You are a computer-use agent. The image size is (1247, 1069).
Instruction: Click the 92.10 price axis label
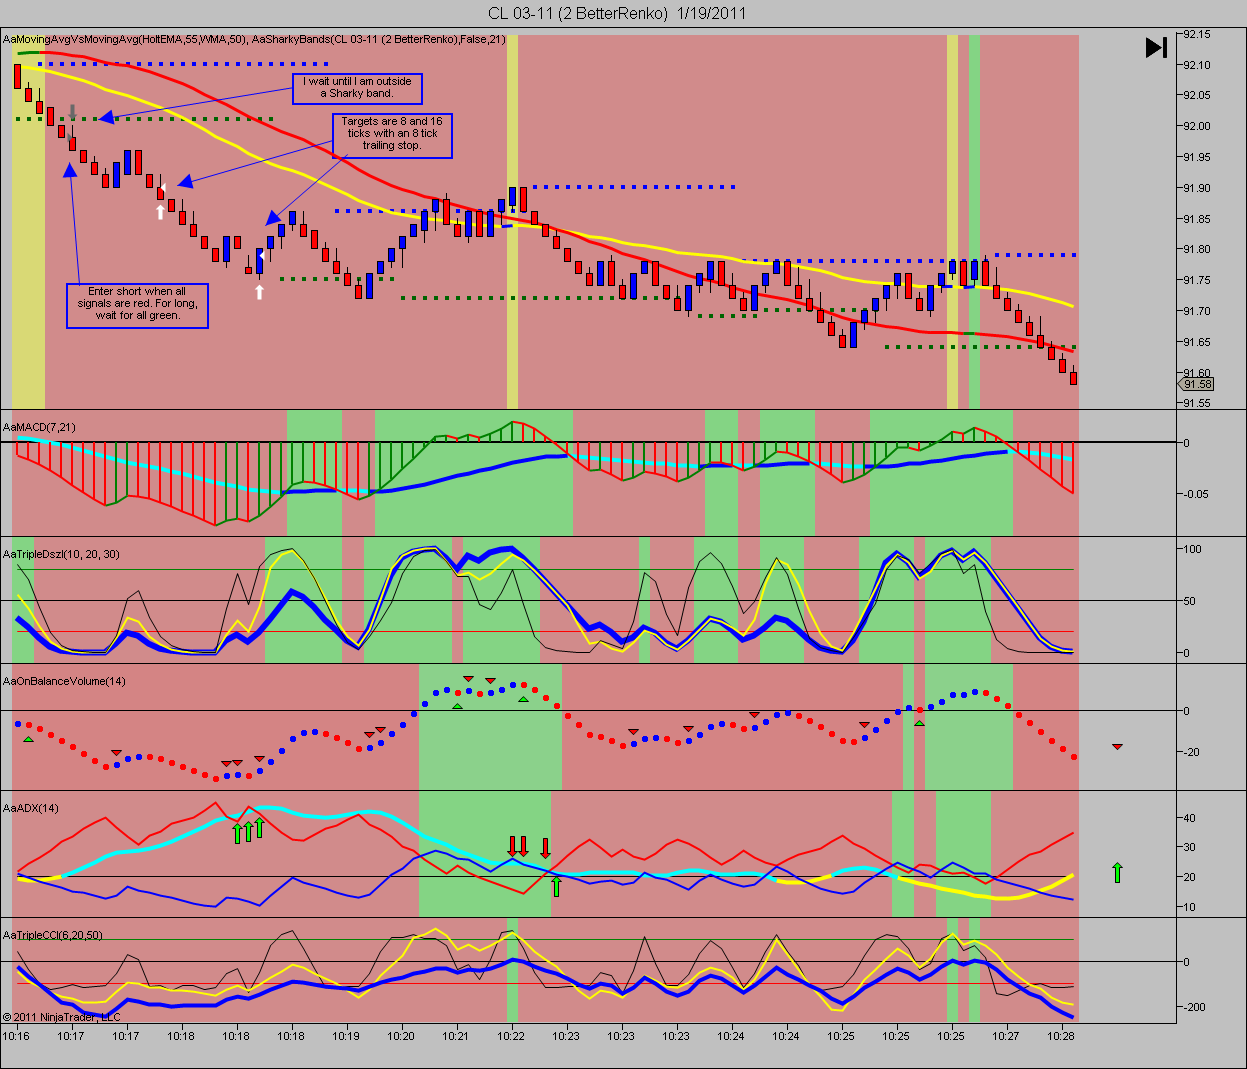point(1197,65)
